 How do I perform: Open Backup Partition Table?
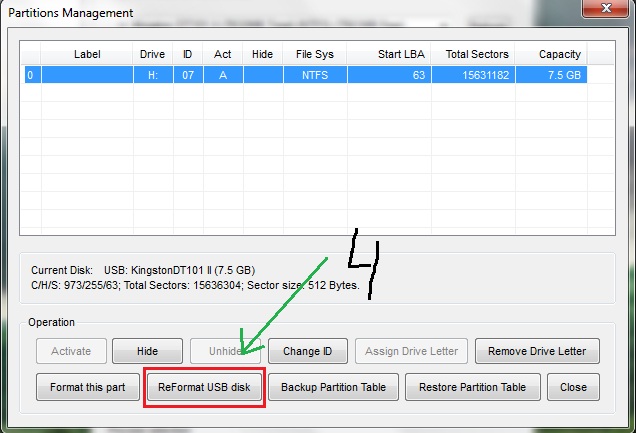coord(339,387)
